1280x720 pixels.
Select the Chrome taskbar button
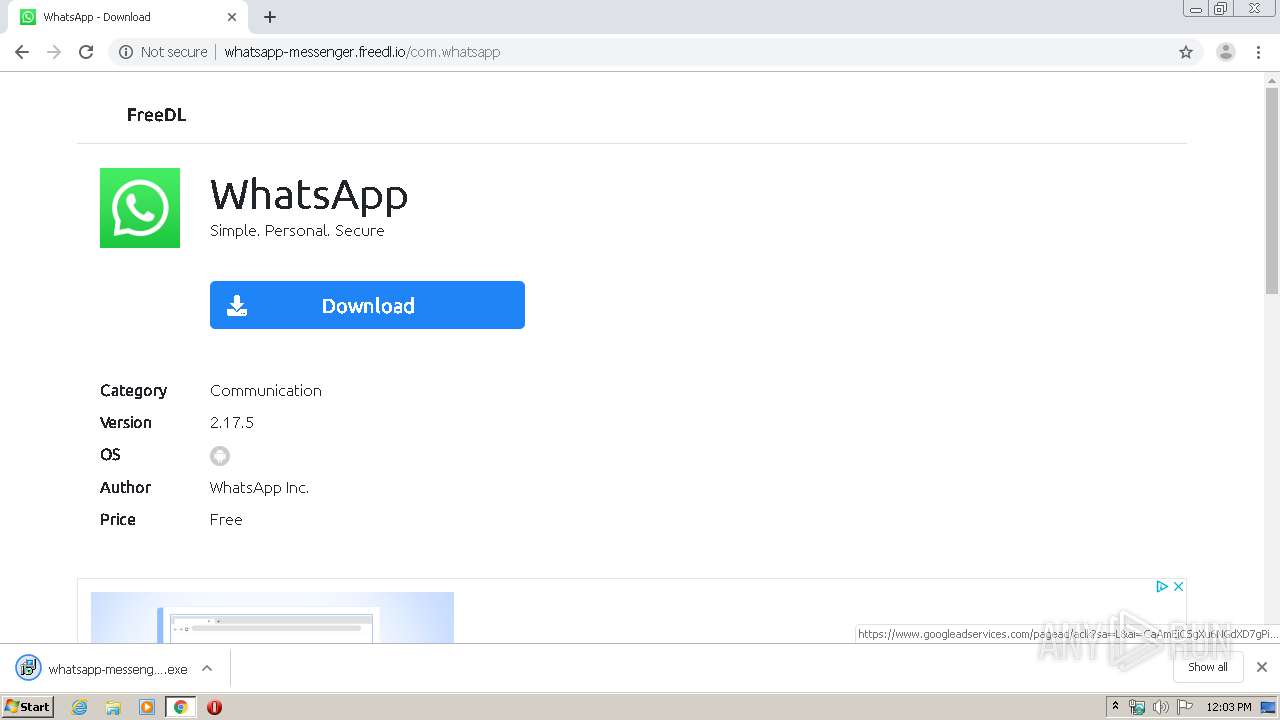point(180,707)
